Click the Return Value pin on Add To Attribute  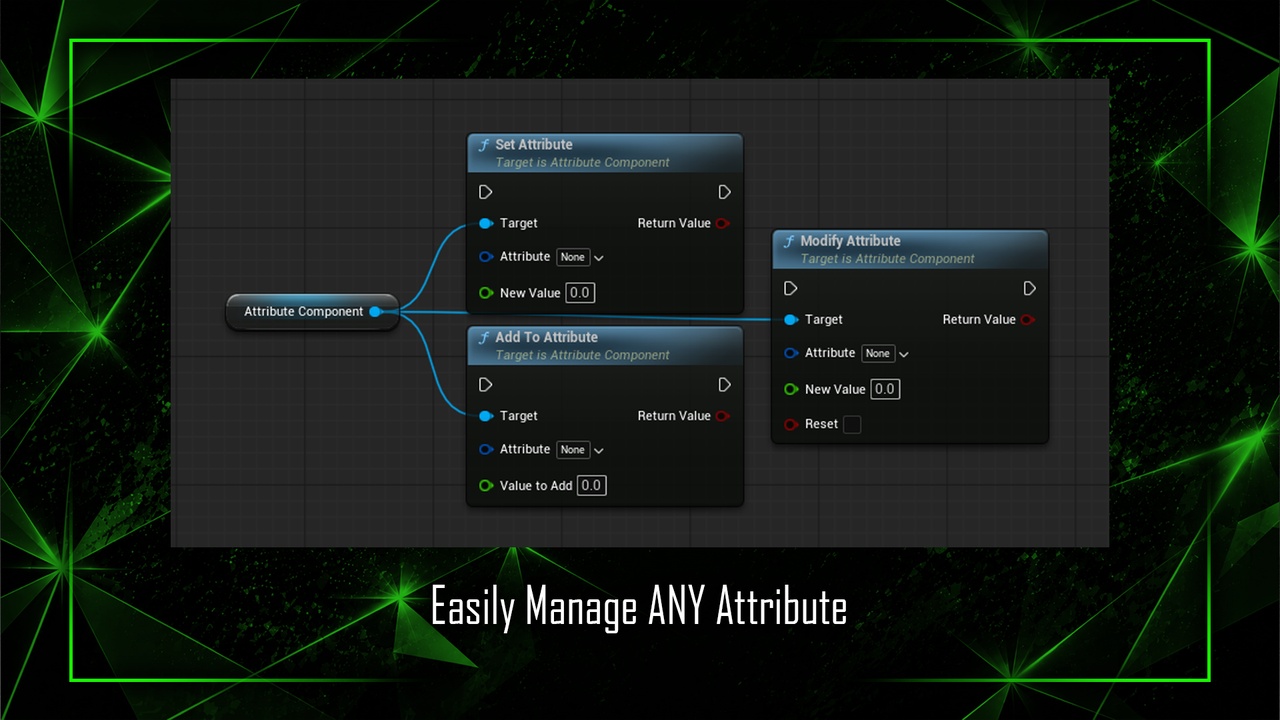(x=723, y=416)
